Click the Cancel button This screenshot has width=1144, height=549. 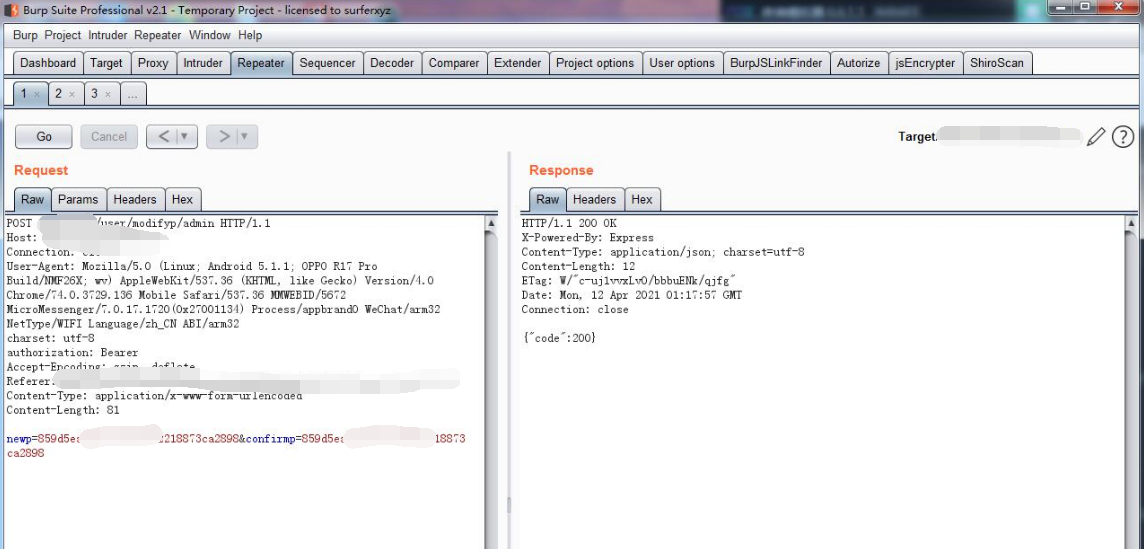pos(109,137)
